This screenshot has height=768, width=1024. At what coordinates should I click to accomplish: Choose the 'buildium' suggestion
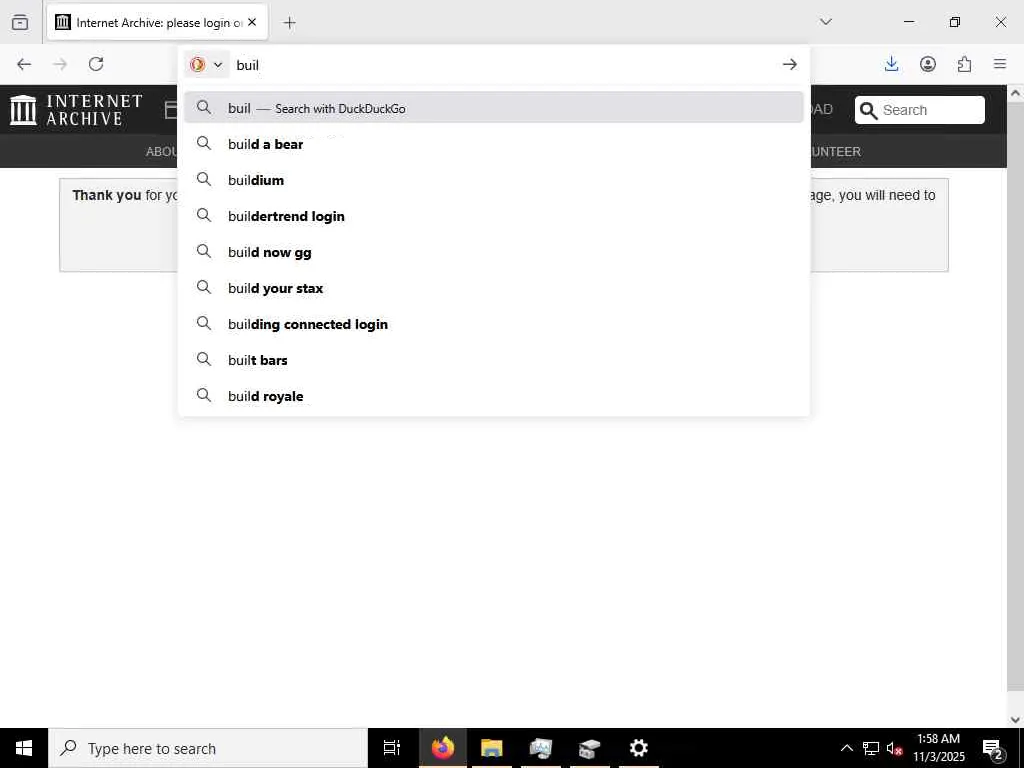click(x=493, y=180)
